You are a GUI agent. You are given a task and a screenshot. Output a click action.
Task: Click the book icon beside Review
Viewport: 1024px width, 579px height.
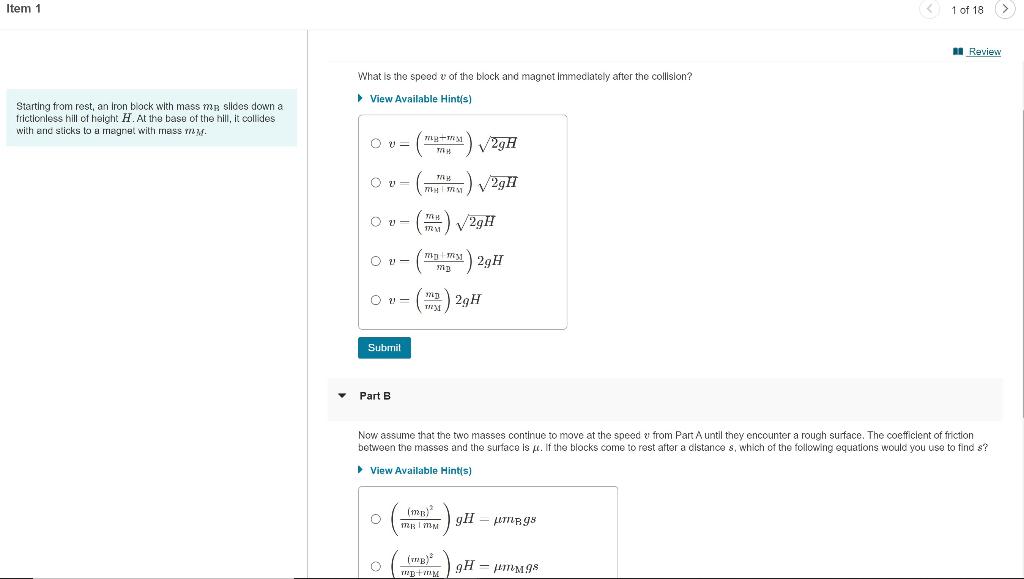point(956,51)
